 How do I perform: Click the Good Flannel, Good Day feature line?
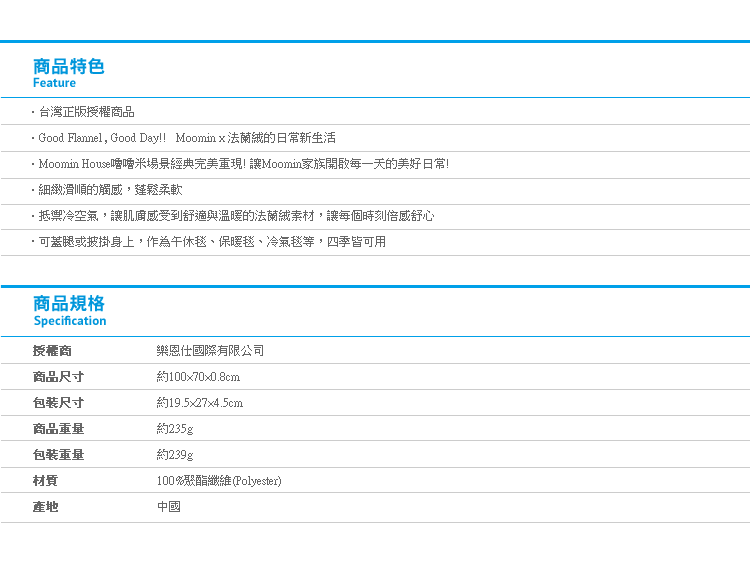186,138
